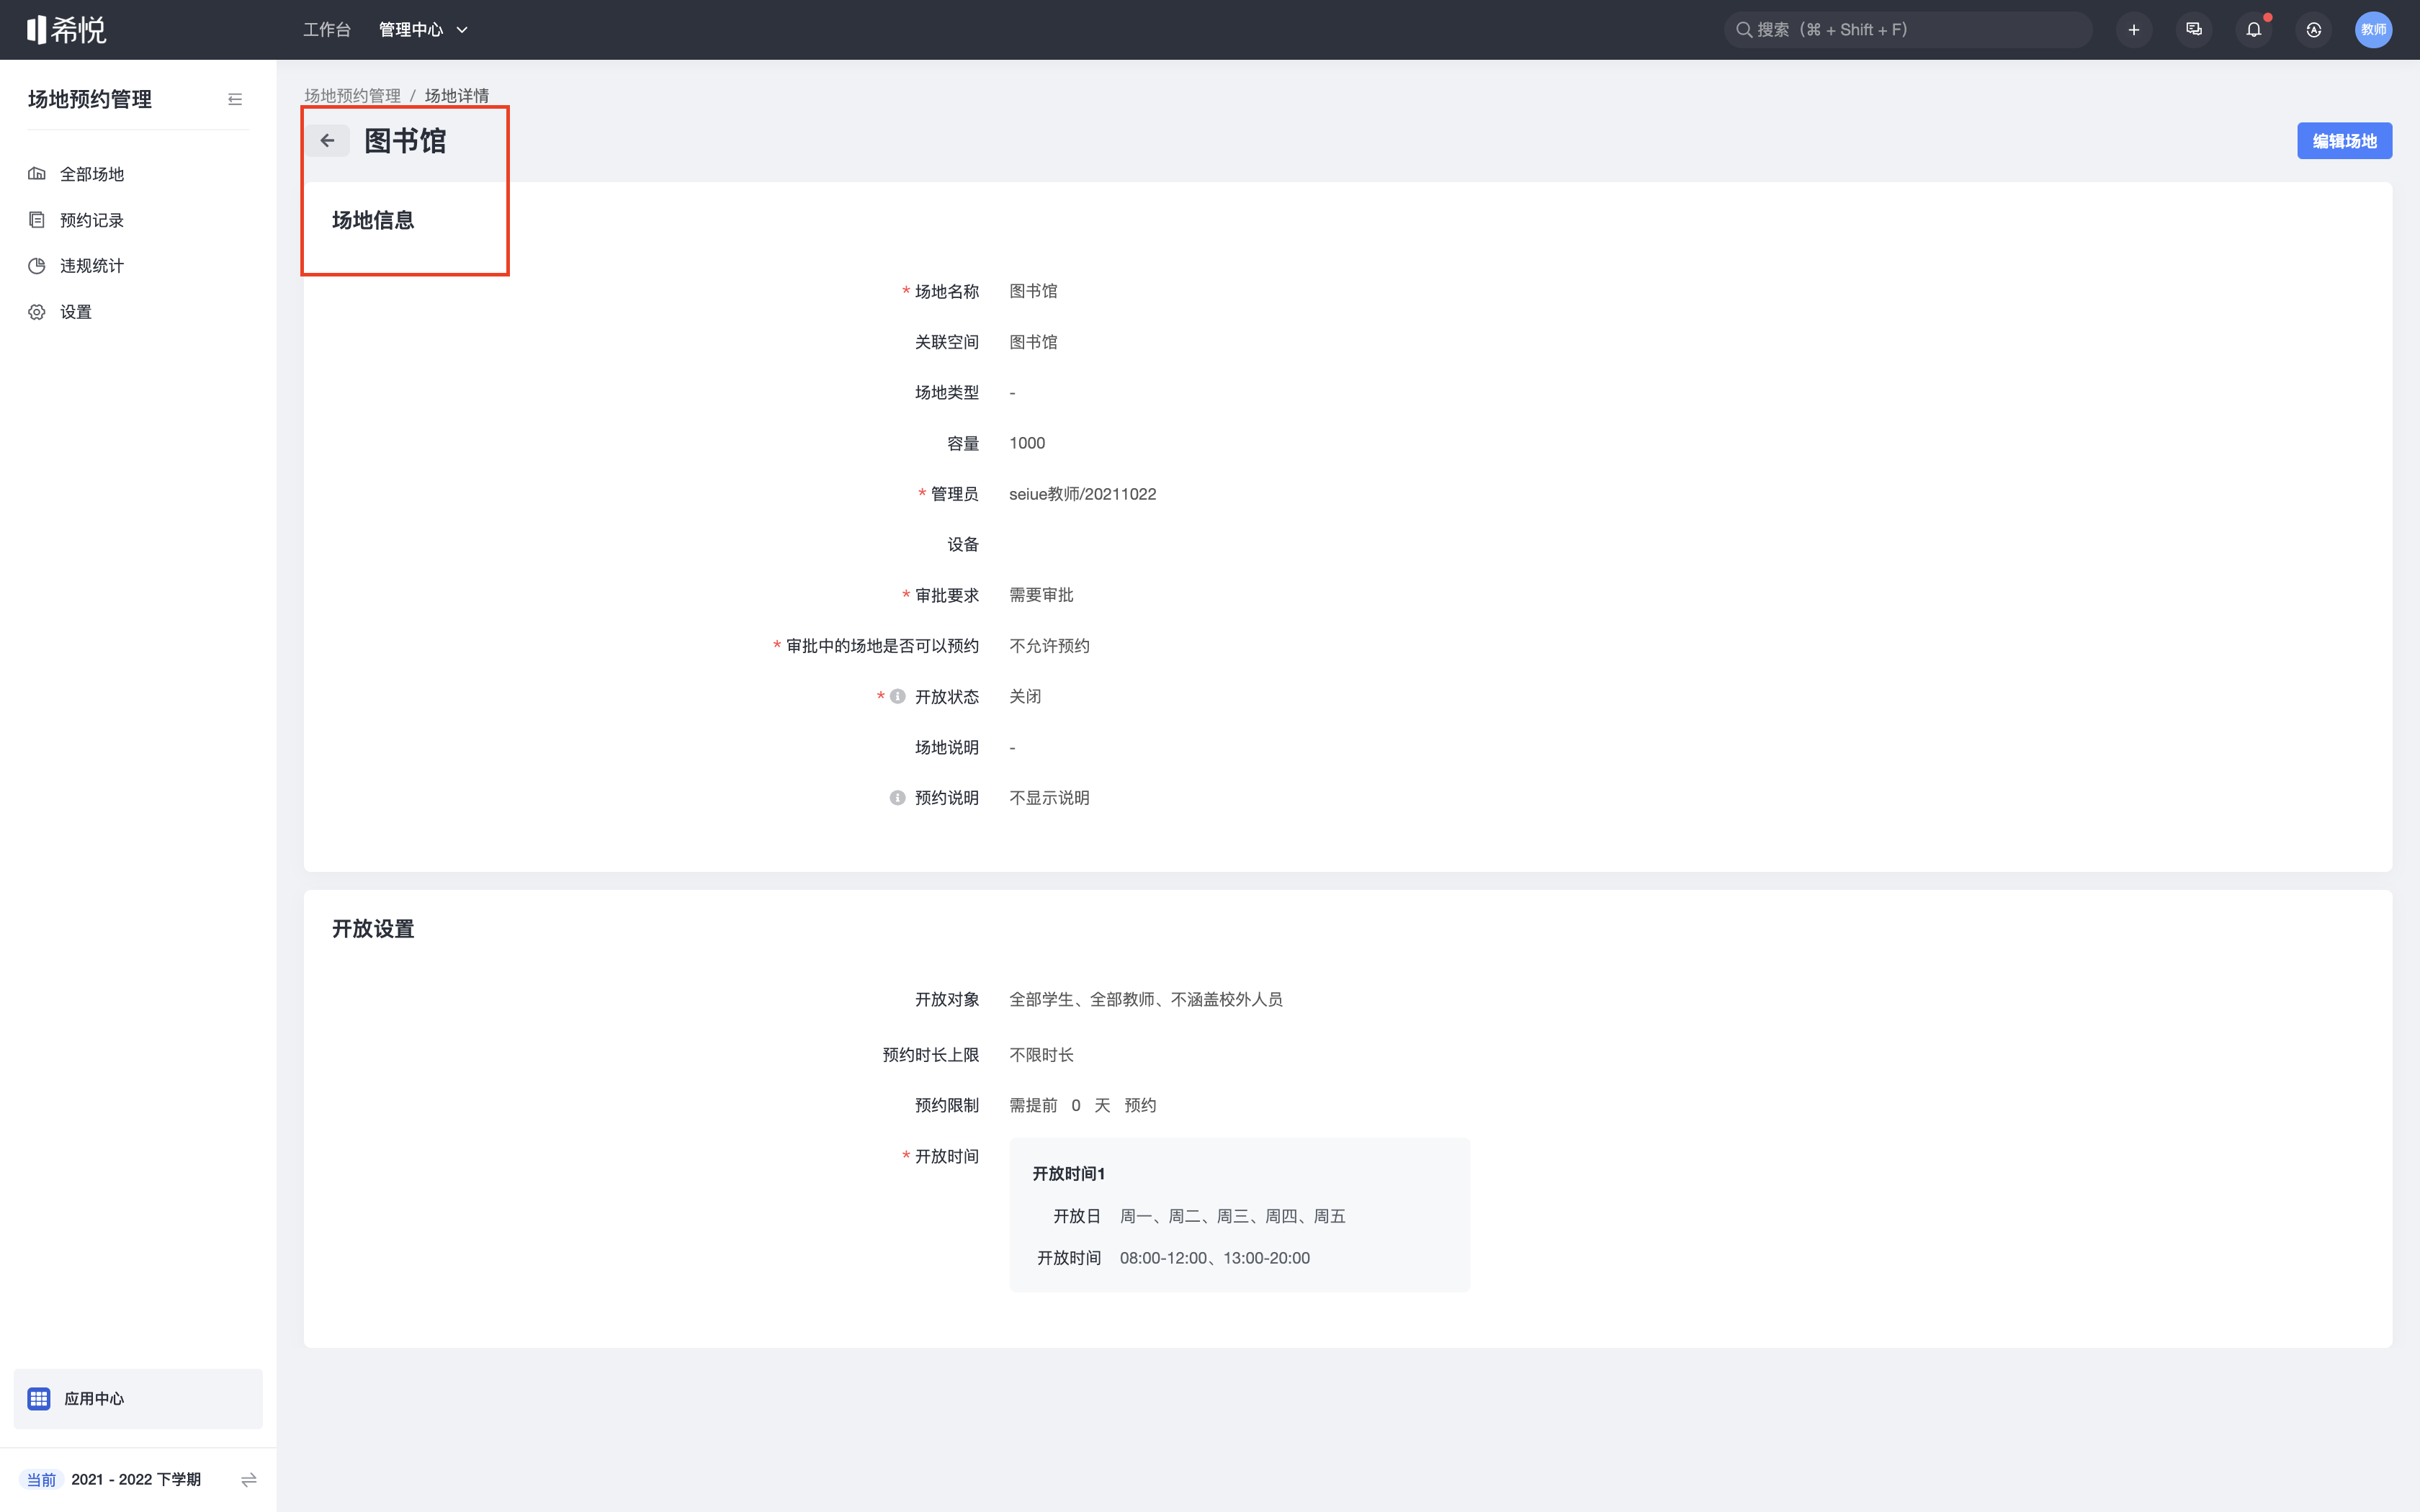Screen dimensions: 2420x1512
Task: Click the circular account icon beside the bell
Action: click(2314, 30)
